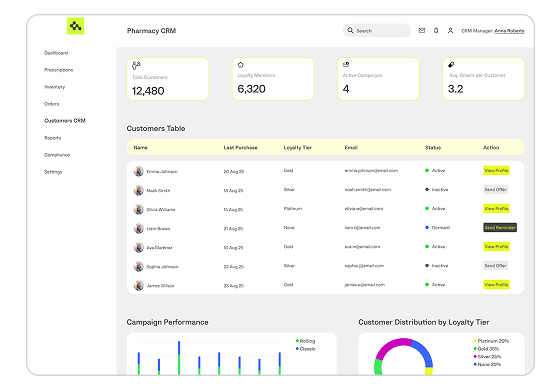Click the Loyalty Members card icon

[241, 65]
